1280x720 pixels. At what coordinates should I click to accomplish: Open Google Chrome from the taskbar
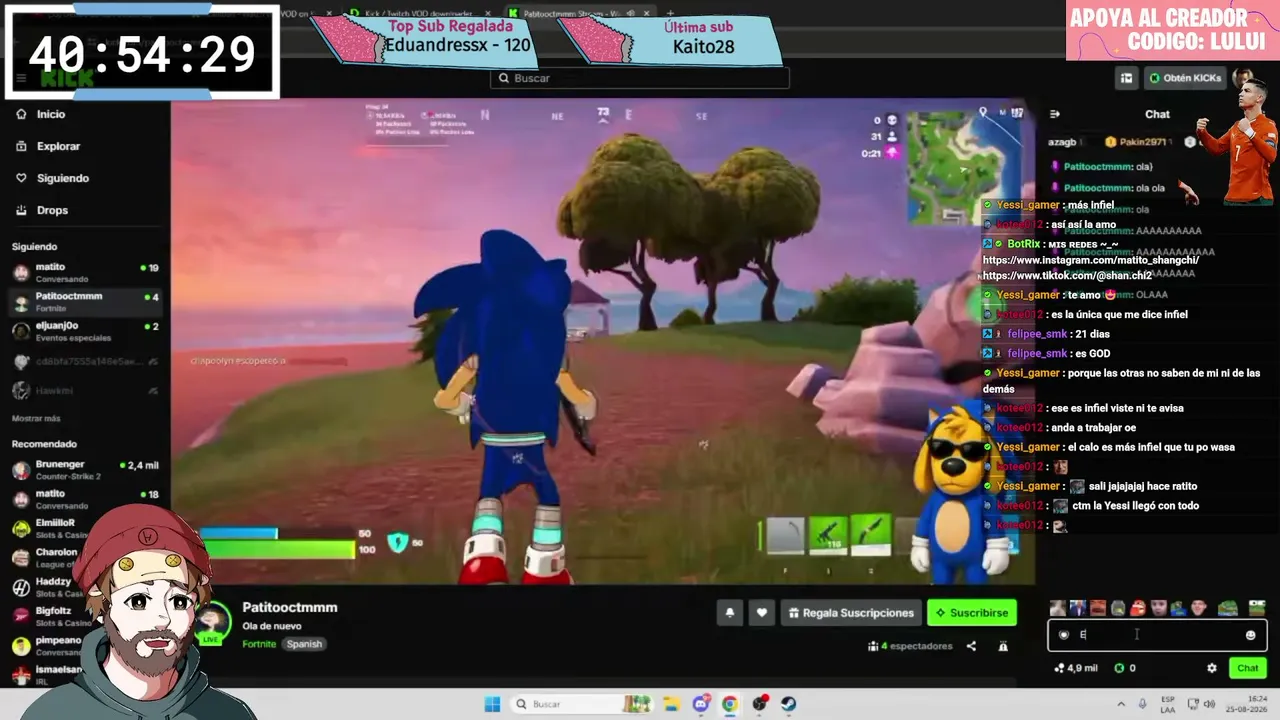[730, 704]
